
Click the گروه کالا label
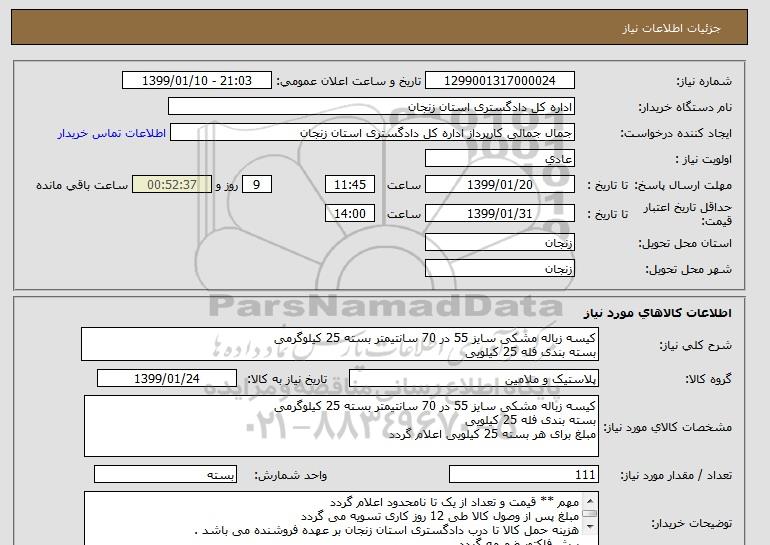pos(709,379)
